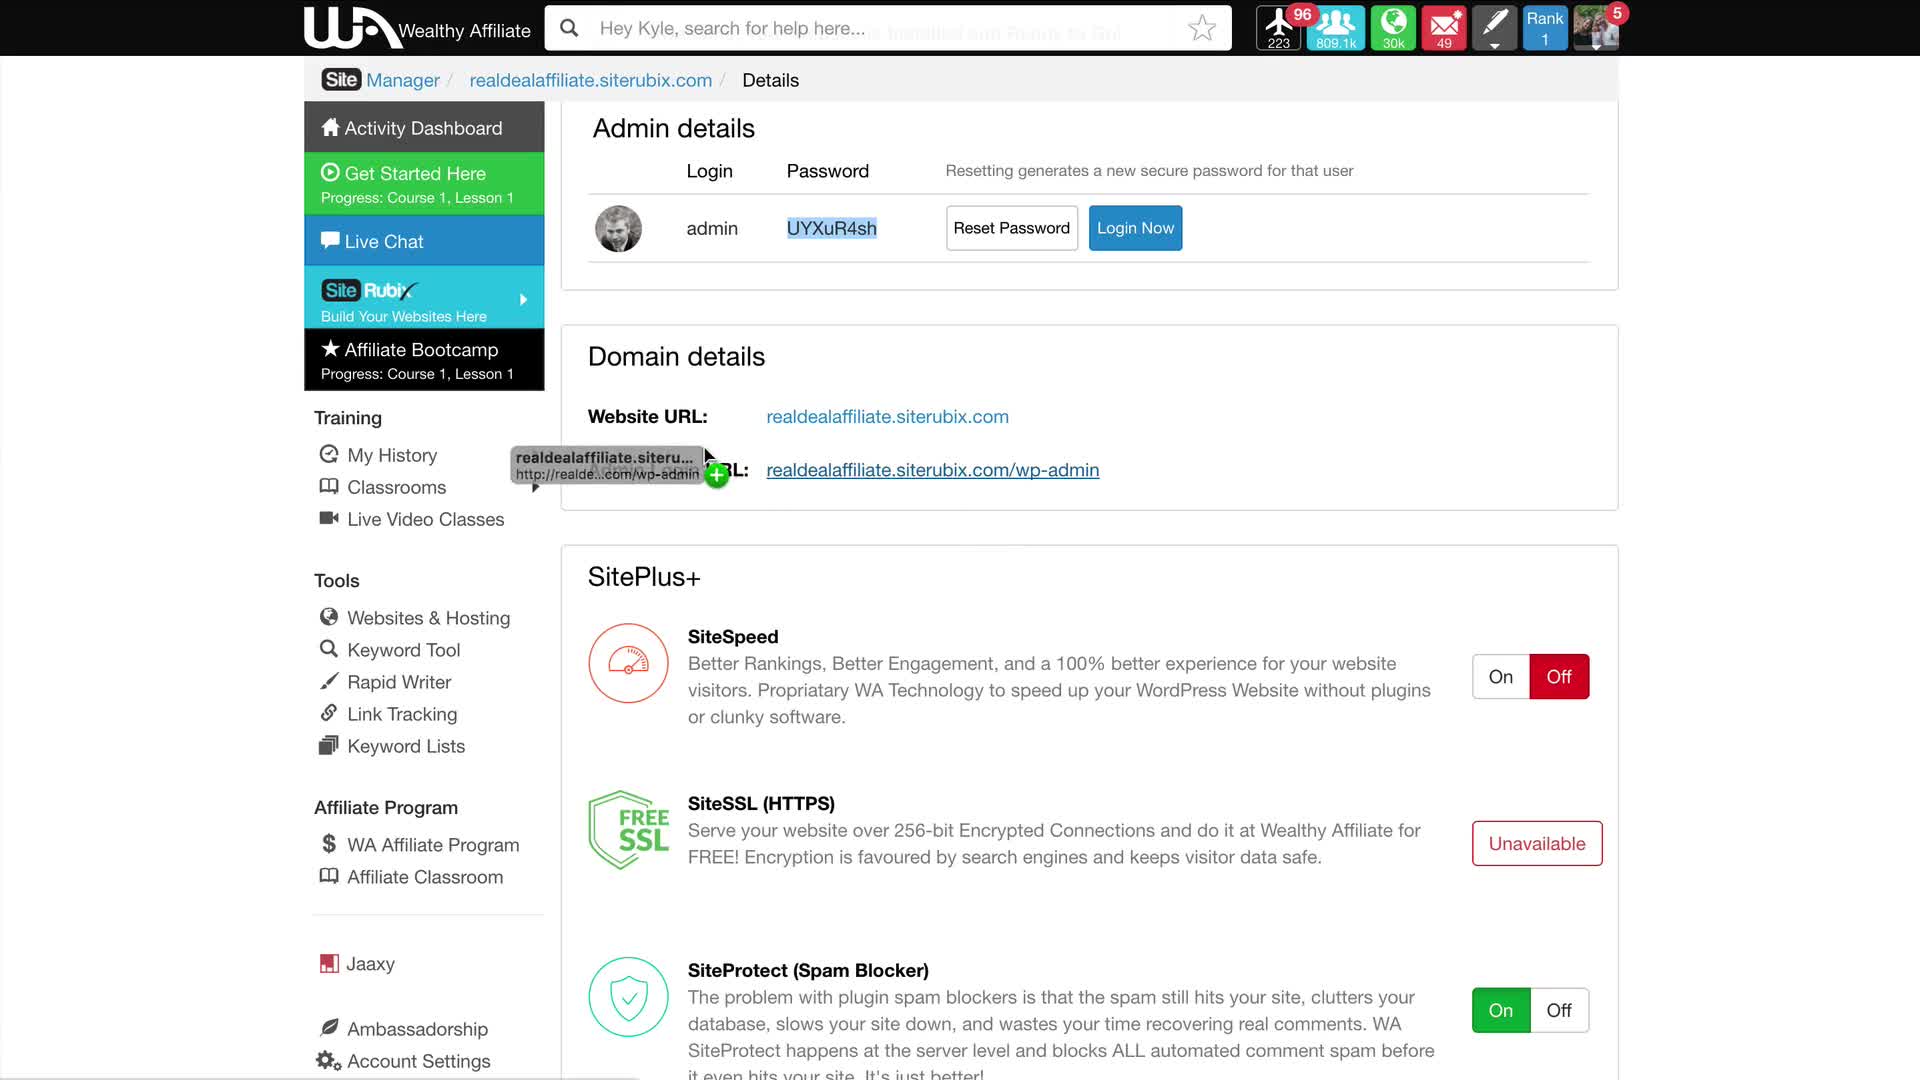Click the Admin details heading
The image size is (1920, 1080).
(673, 128)
